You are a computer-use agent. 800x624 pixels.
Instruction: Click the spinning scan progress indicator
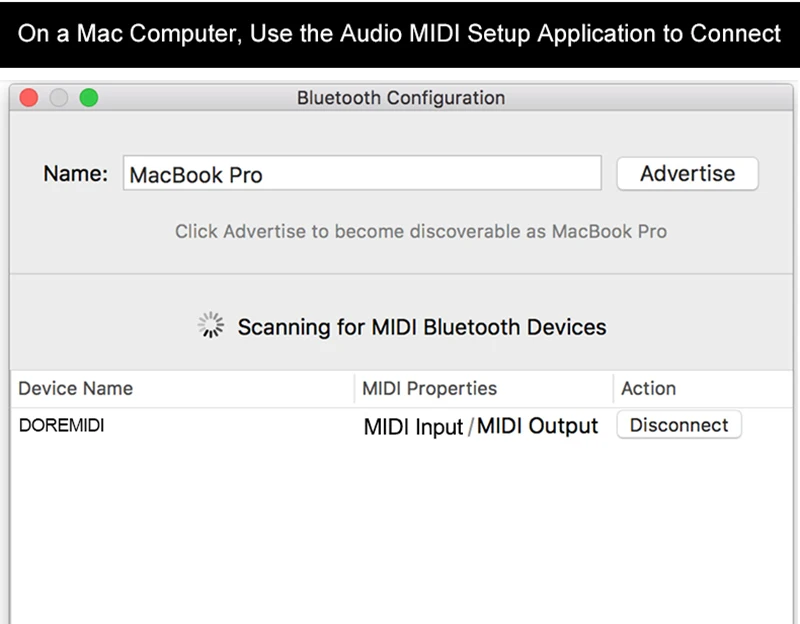(x=210, y=326)
